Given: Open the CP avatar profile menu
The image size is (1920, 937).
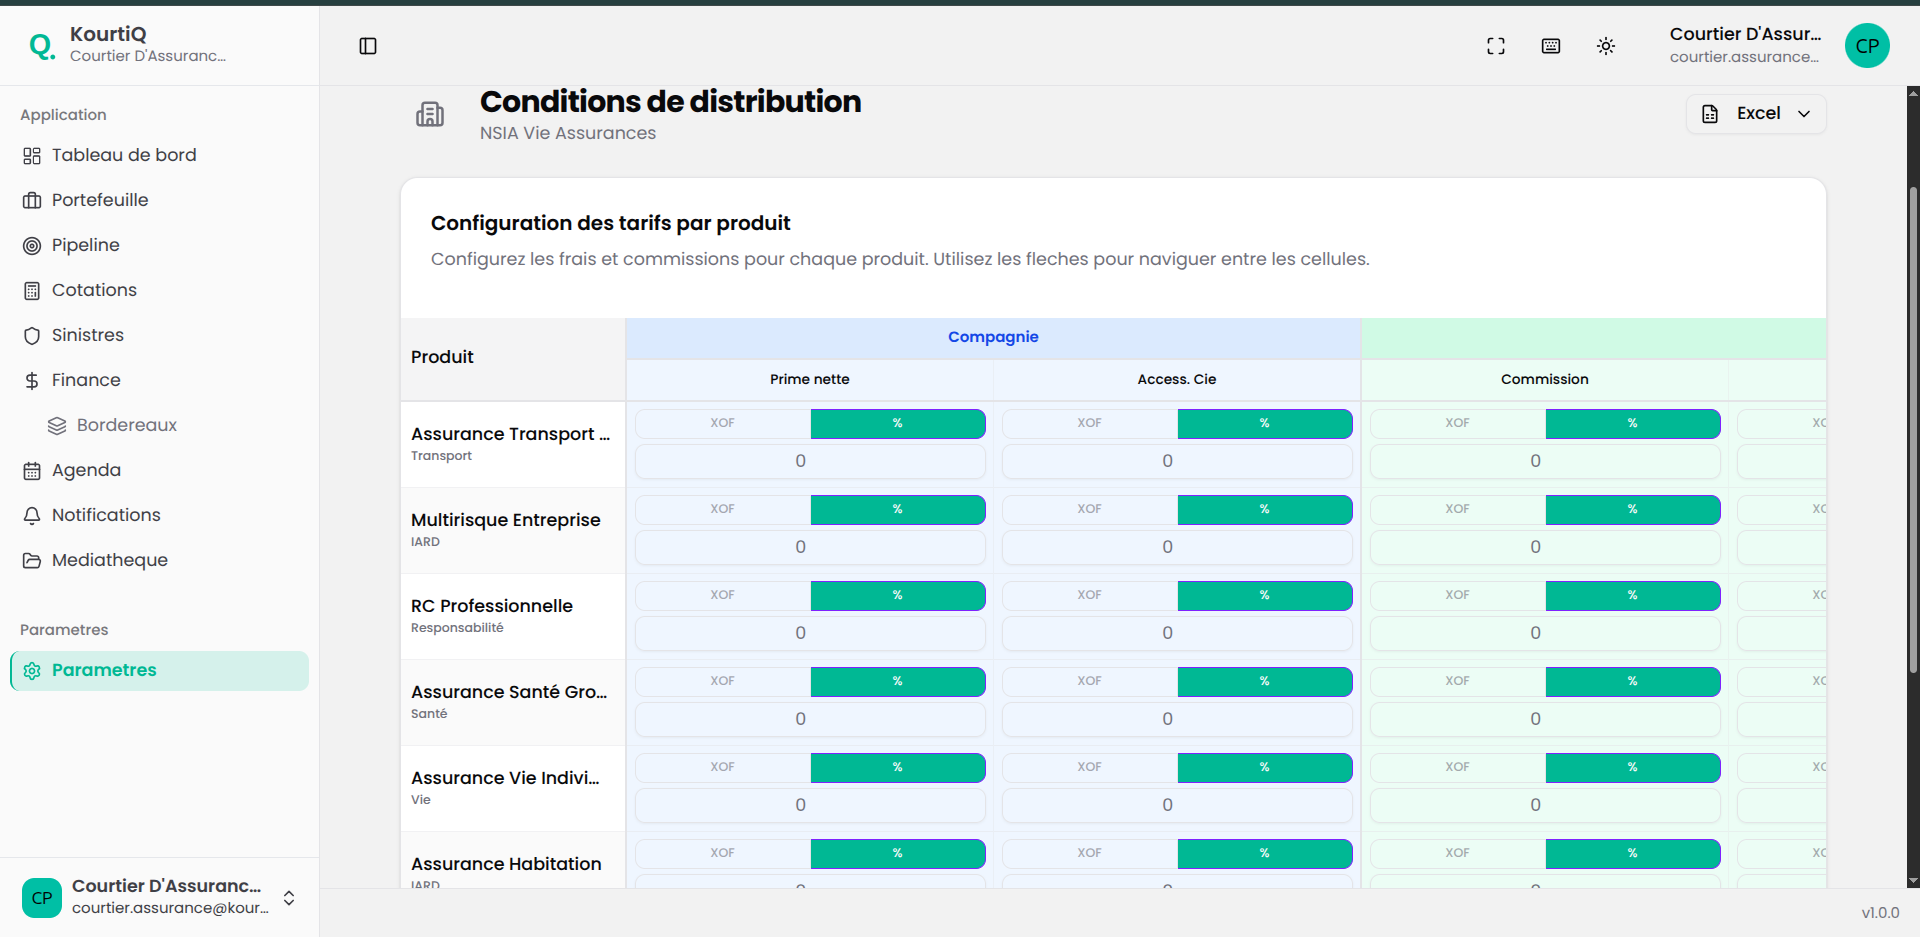Looking at the screenshot, I should [1867, 46].
